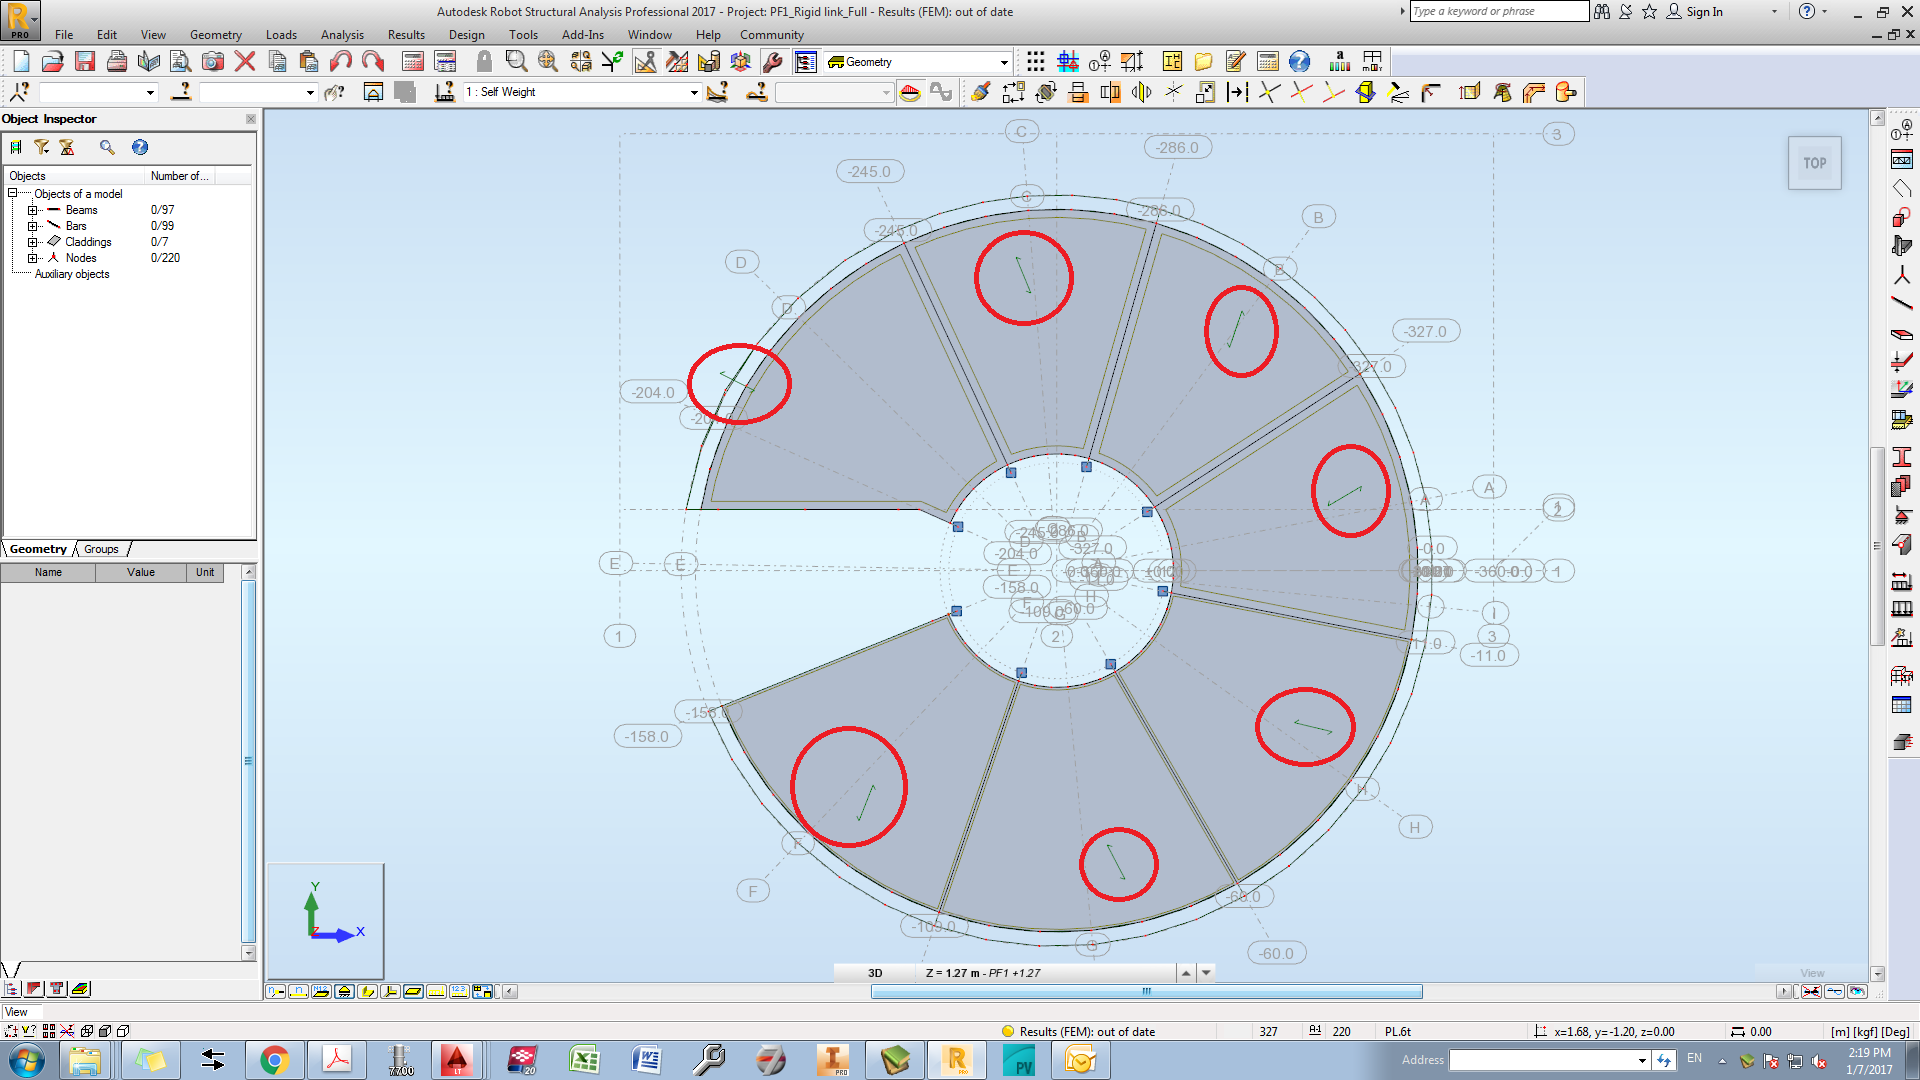This screenshot has height=1080, width=1920.
Task: Open Autodesk Robot from the Windows taskbar
Action: pos(958,1060)
